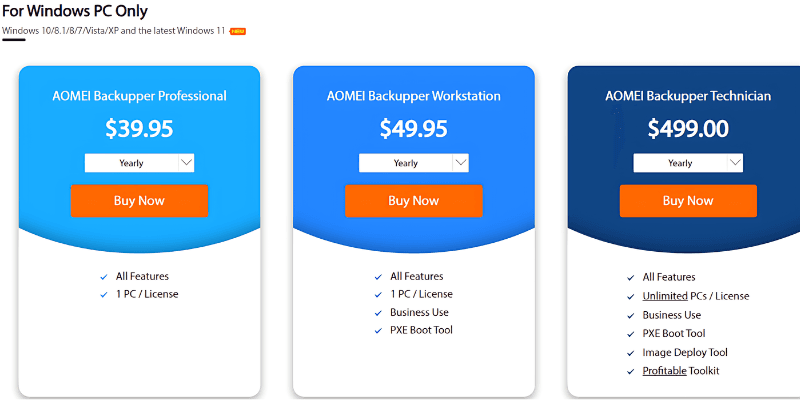Screen dimensions: 800x400
Task: Click PXE Boot Tool in Technician card
Action: click(x=674, y=334)
